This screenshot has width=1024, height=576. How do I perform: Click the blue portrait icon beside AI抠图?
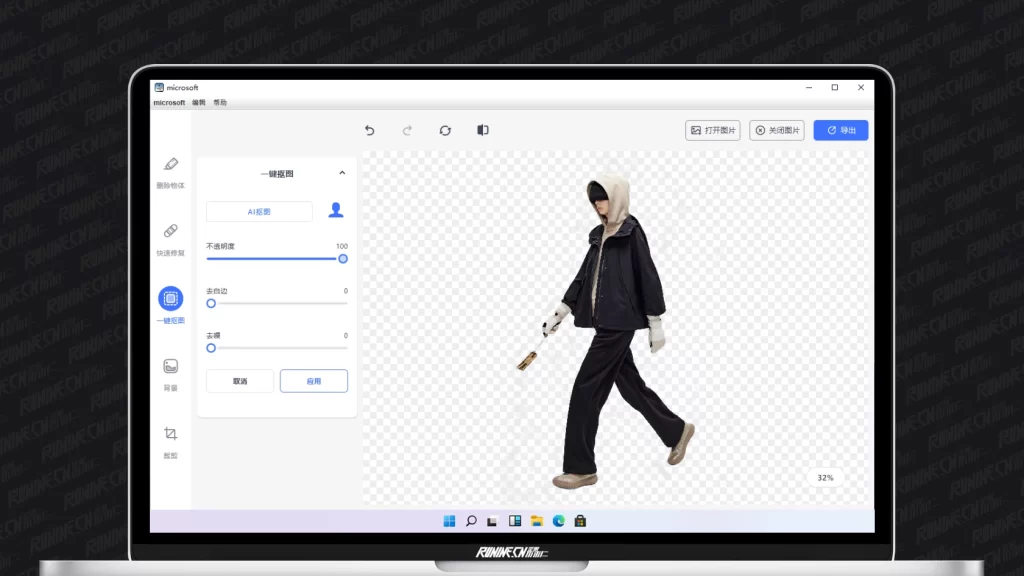336,210
